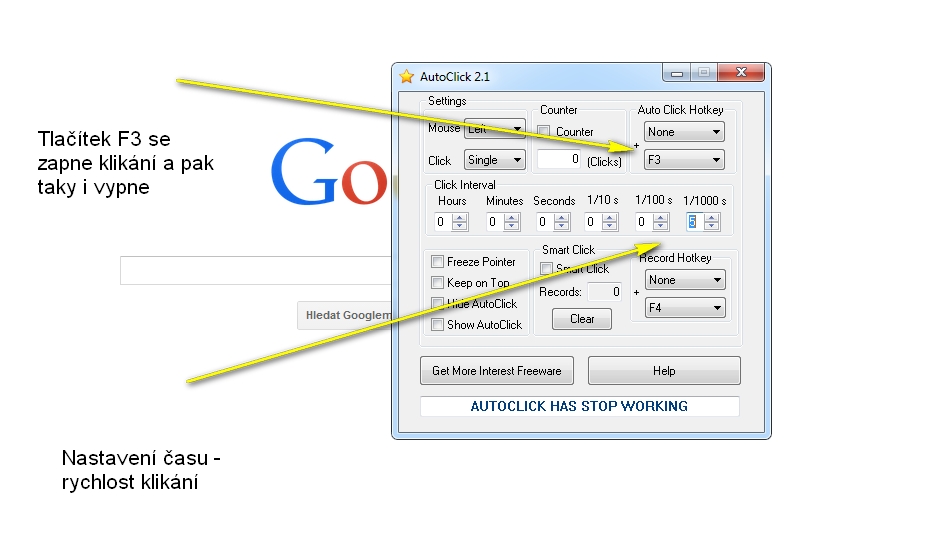Open Auto Click Hotkey dropdown showing F3
Screen dimensions: 943x536
click(684, 160)
